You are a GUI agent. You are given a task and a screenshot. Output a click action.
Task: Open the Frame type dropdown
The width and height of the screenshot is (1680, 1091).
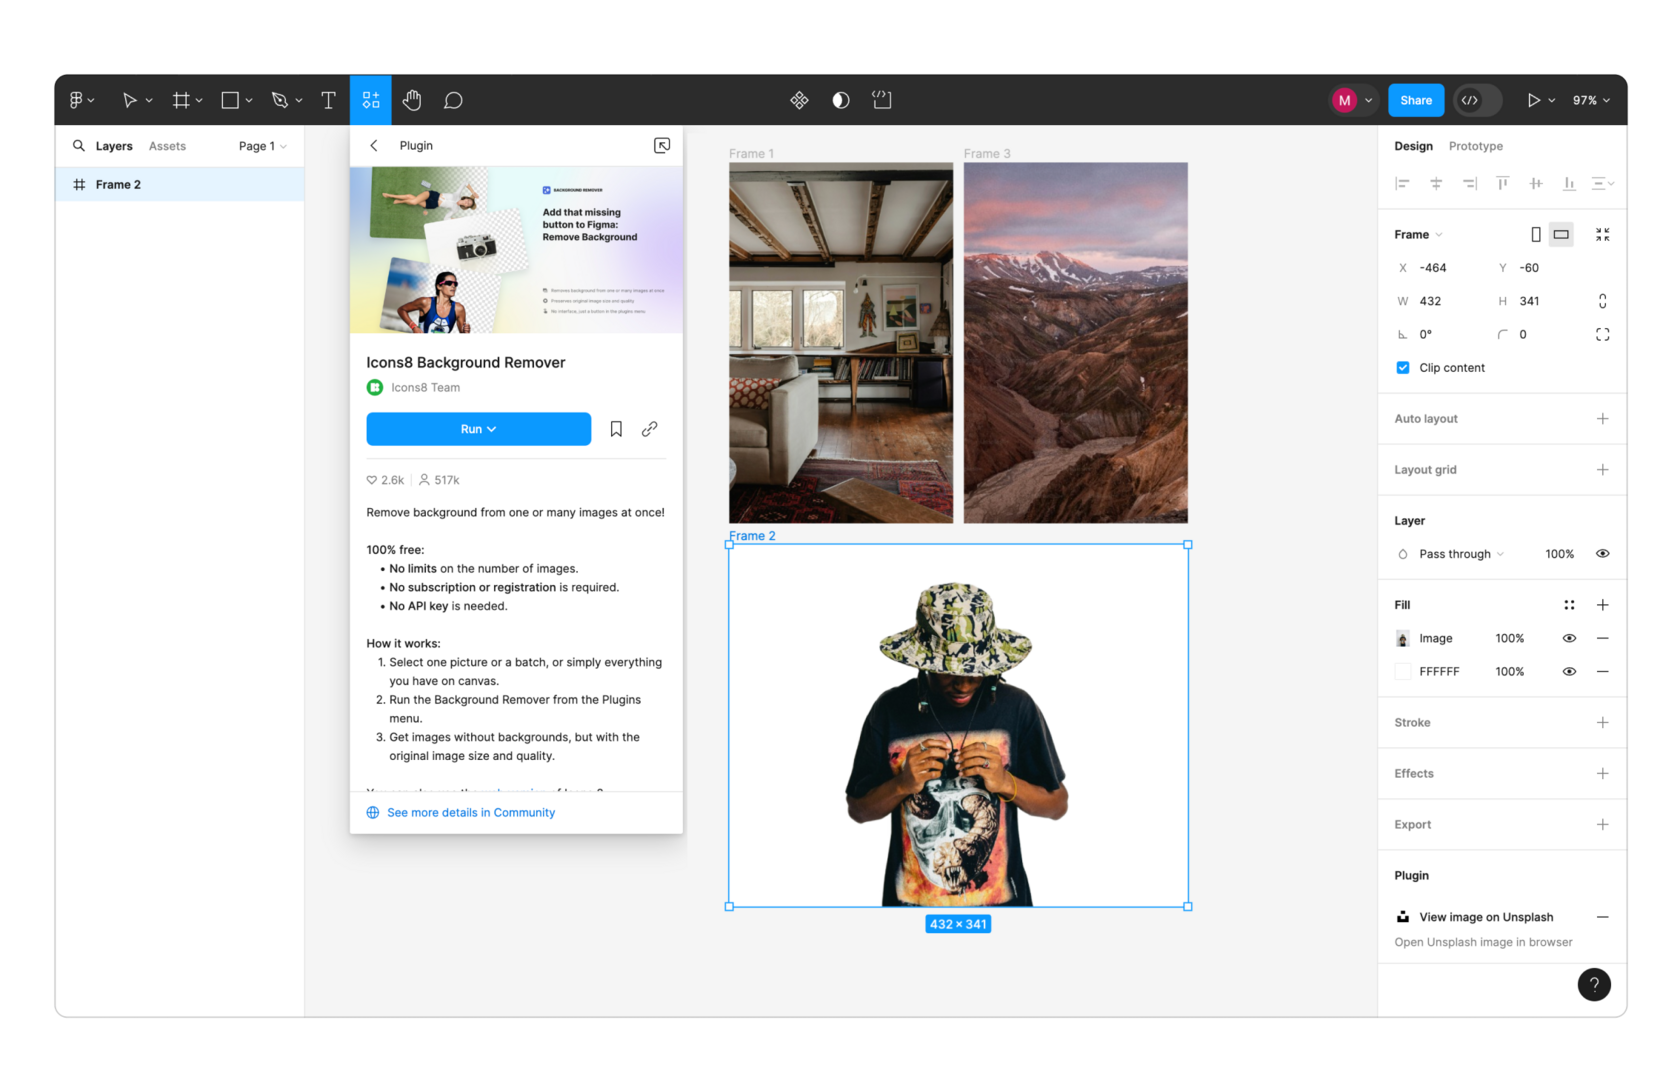pyautogui.click(x=1418, y=235)
